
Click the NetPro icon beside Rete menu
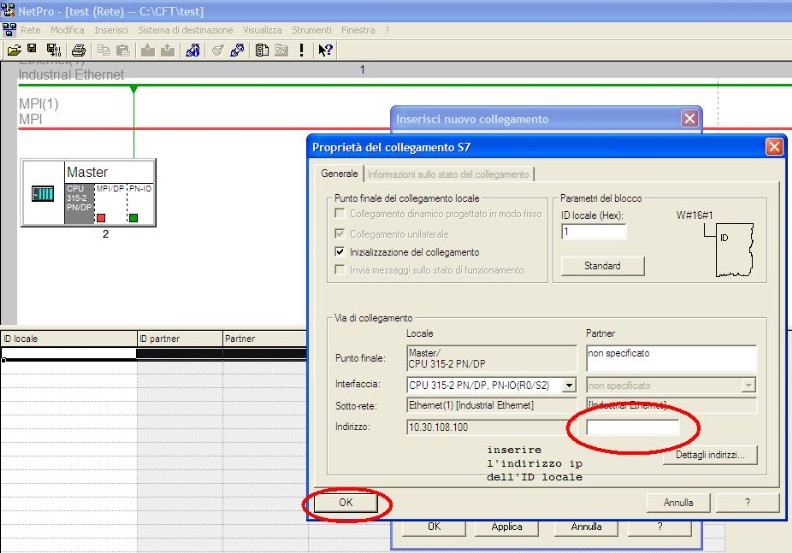tap(9, 30)
